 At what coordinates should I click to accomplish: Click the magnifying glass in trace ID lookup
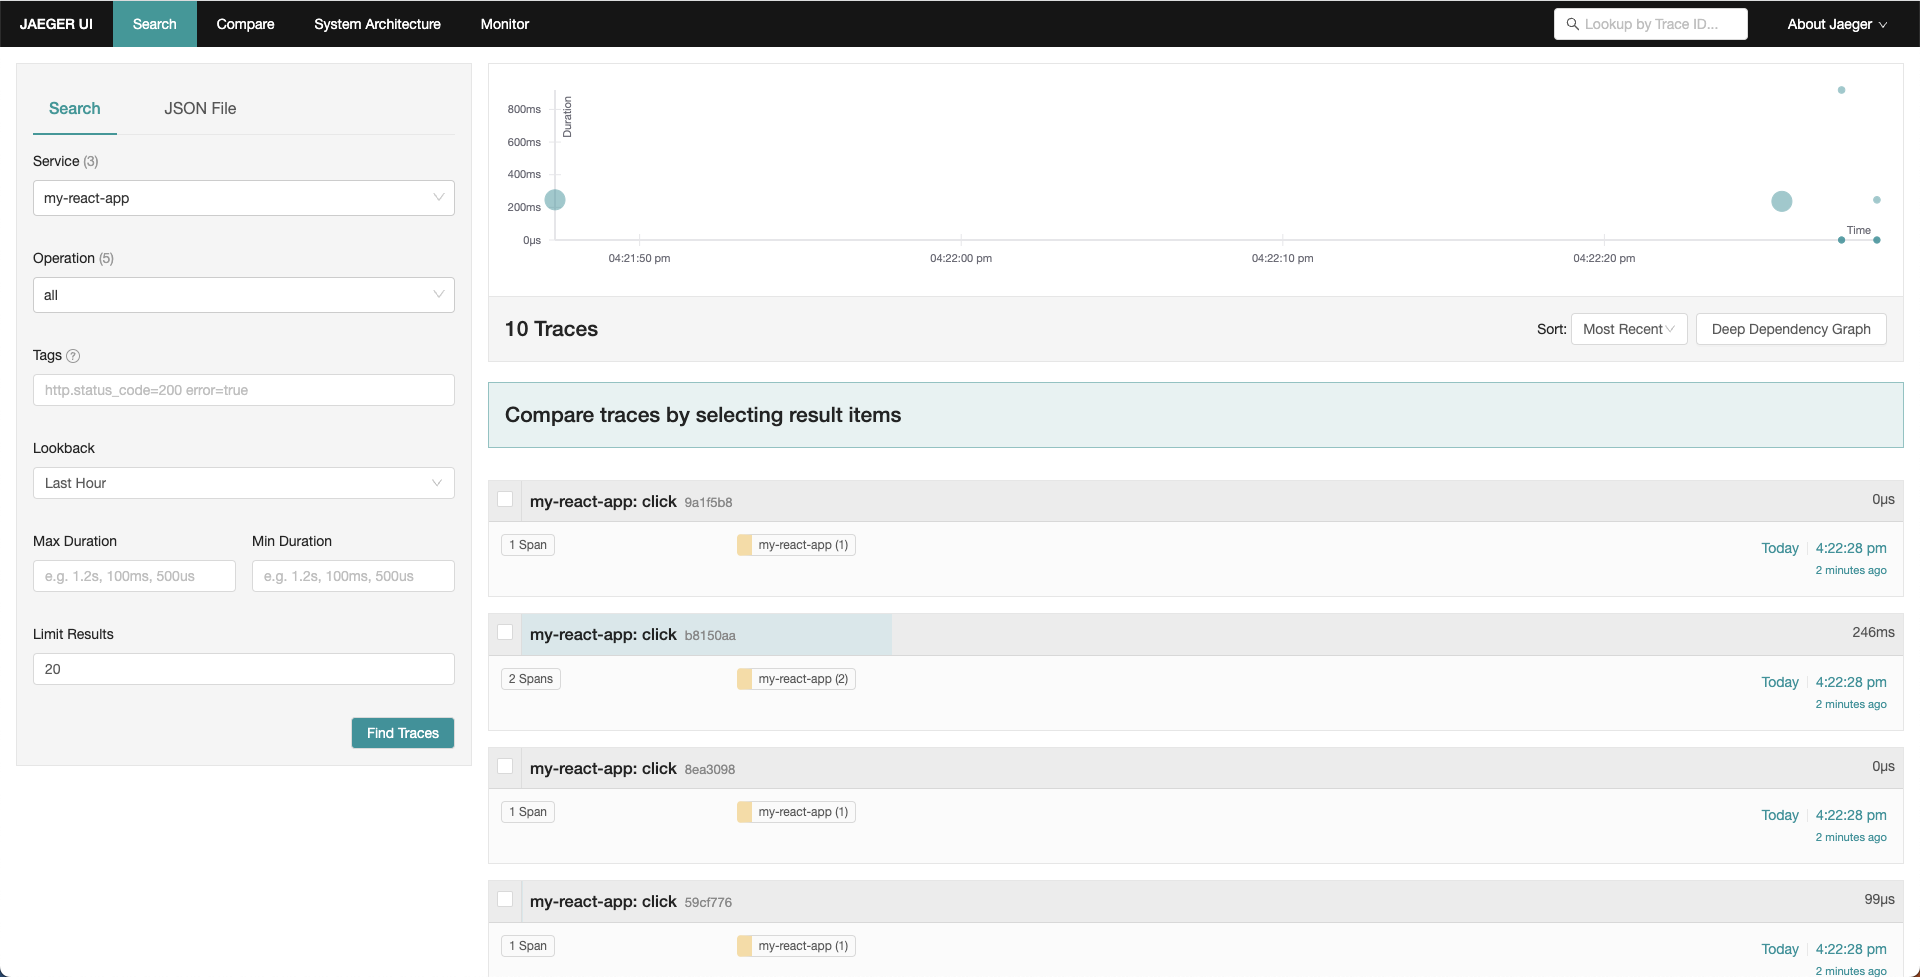pyautogui.click(x=1571, y=23)
